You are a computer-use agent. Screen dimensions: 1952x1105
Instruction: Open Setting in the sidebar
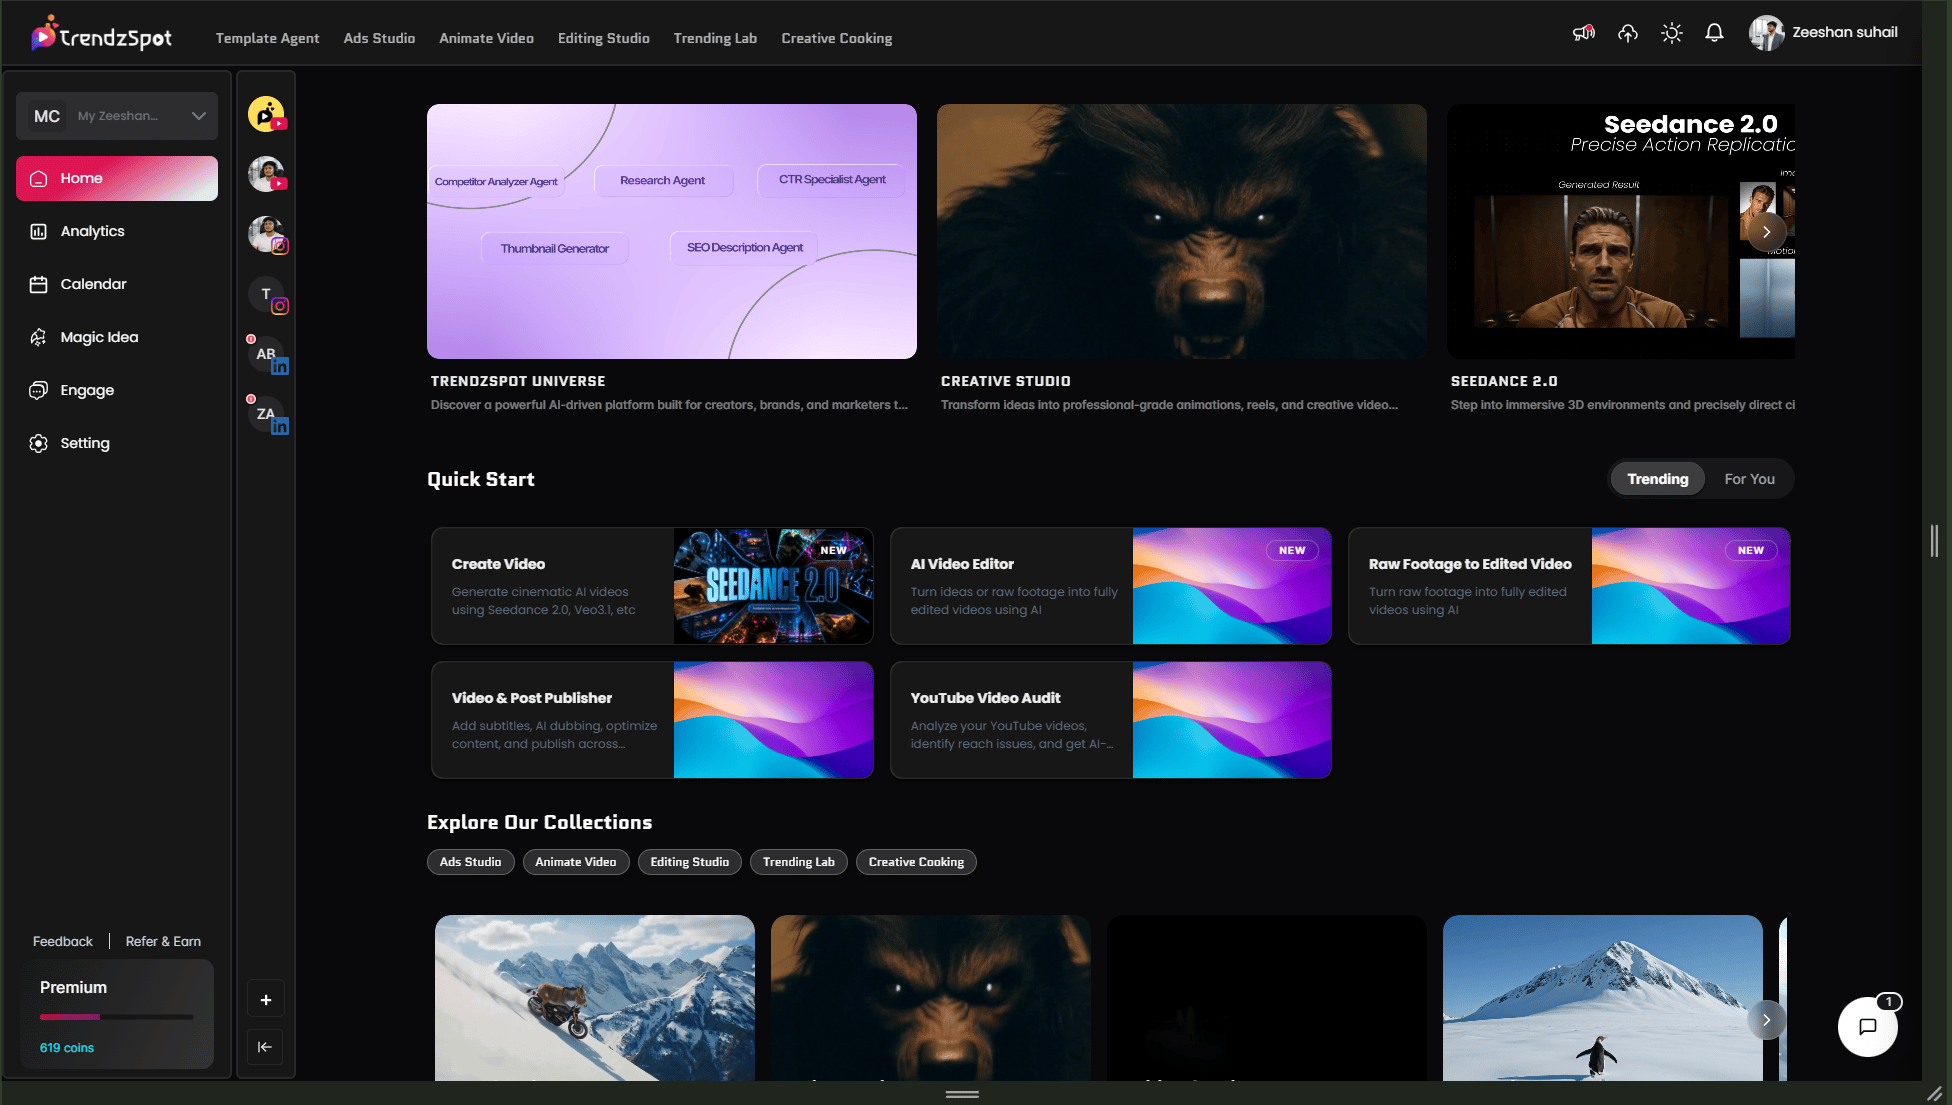tap(117, 443)
